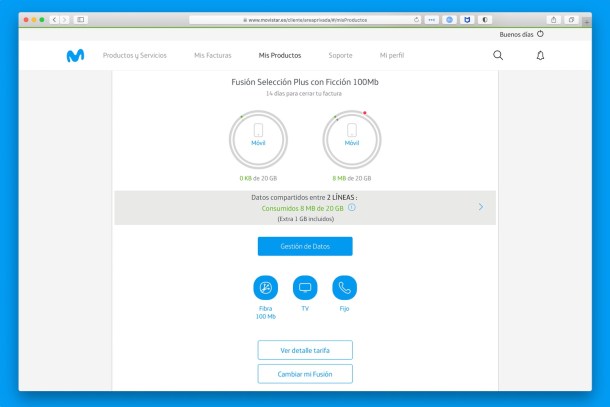This screenshot has width=610, height=407.
Task: Open the Fibra 100 Mb icon
Action: coord(266,288)
